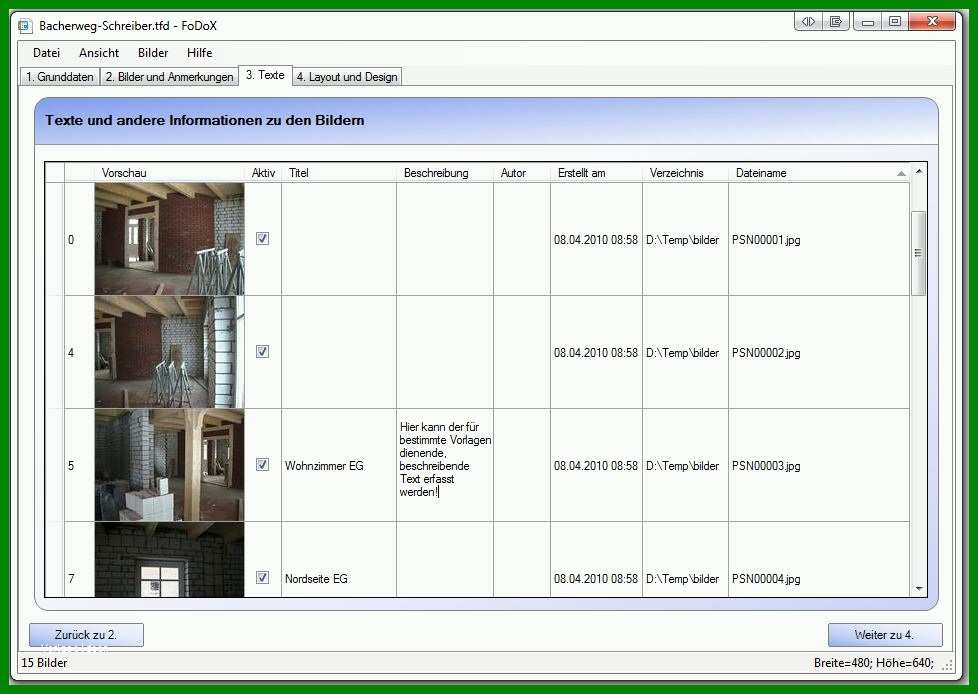Switch to 4. Layout und Design tab
This screenshot has width=978, height=694.
347,77
